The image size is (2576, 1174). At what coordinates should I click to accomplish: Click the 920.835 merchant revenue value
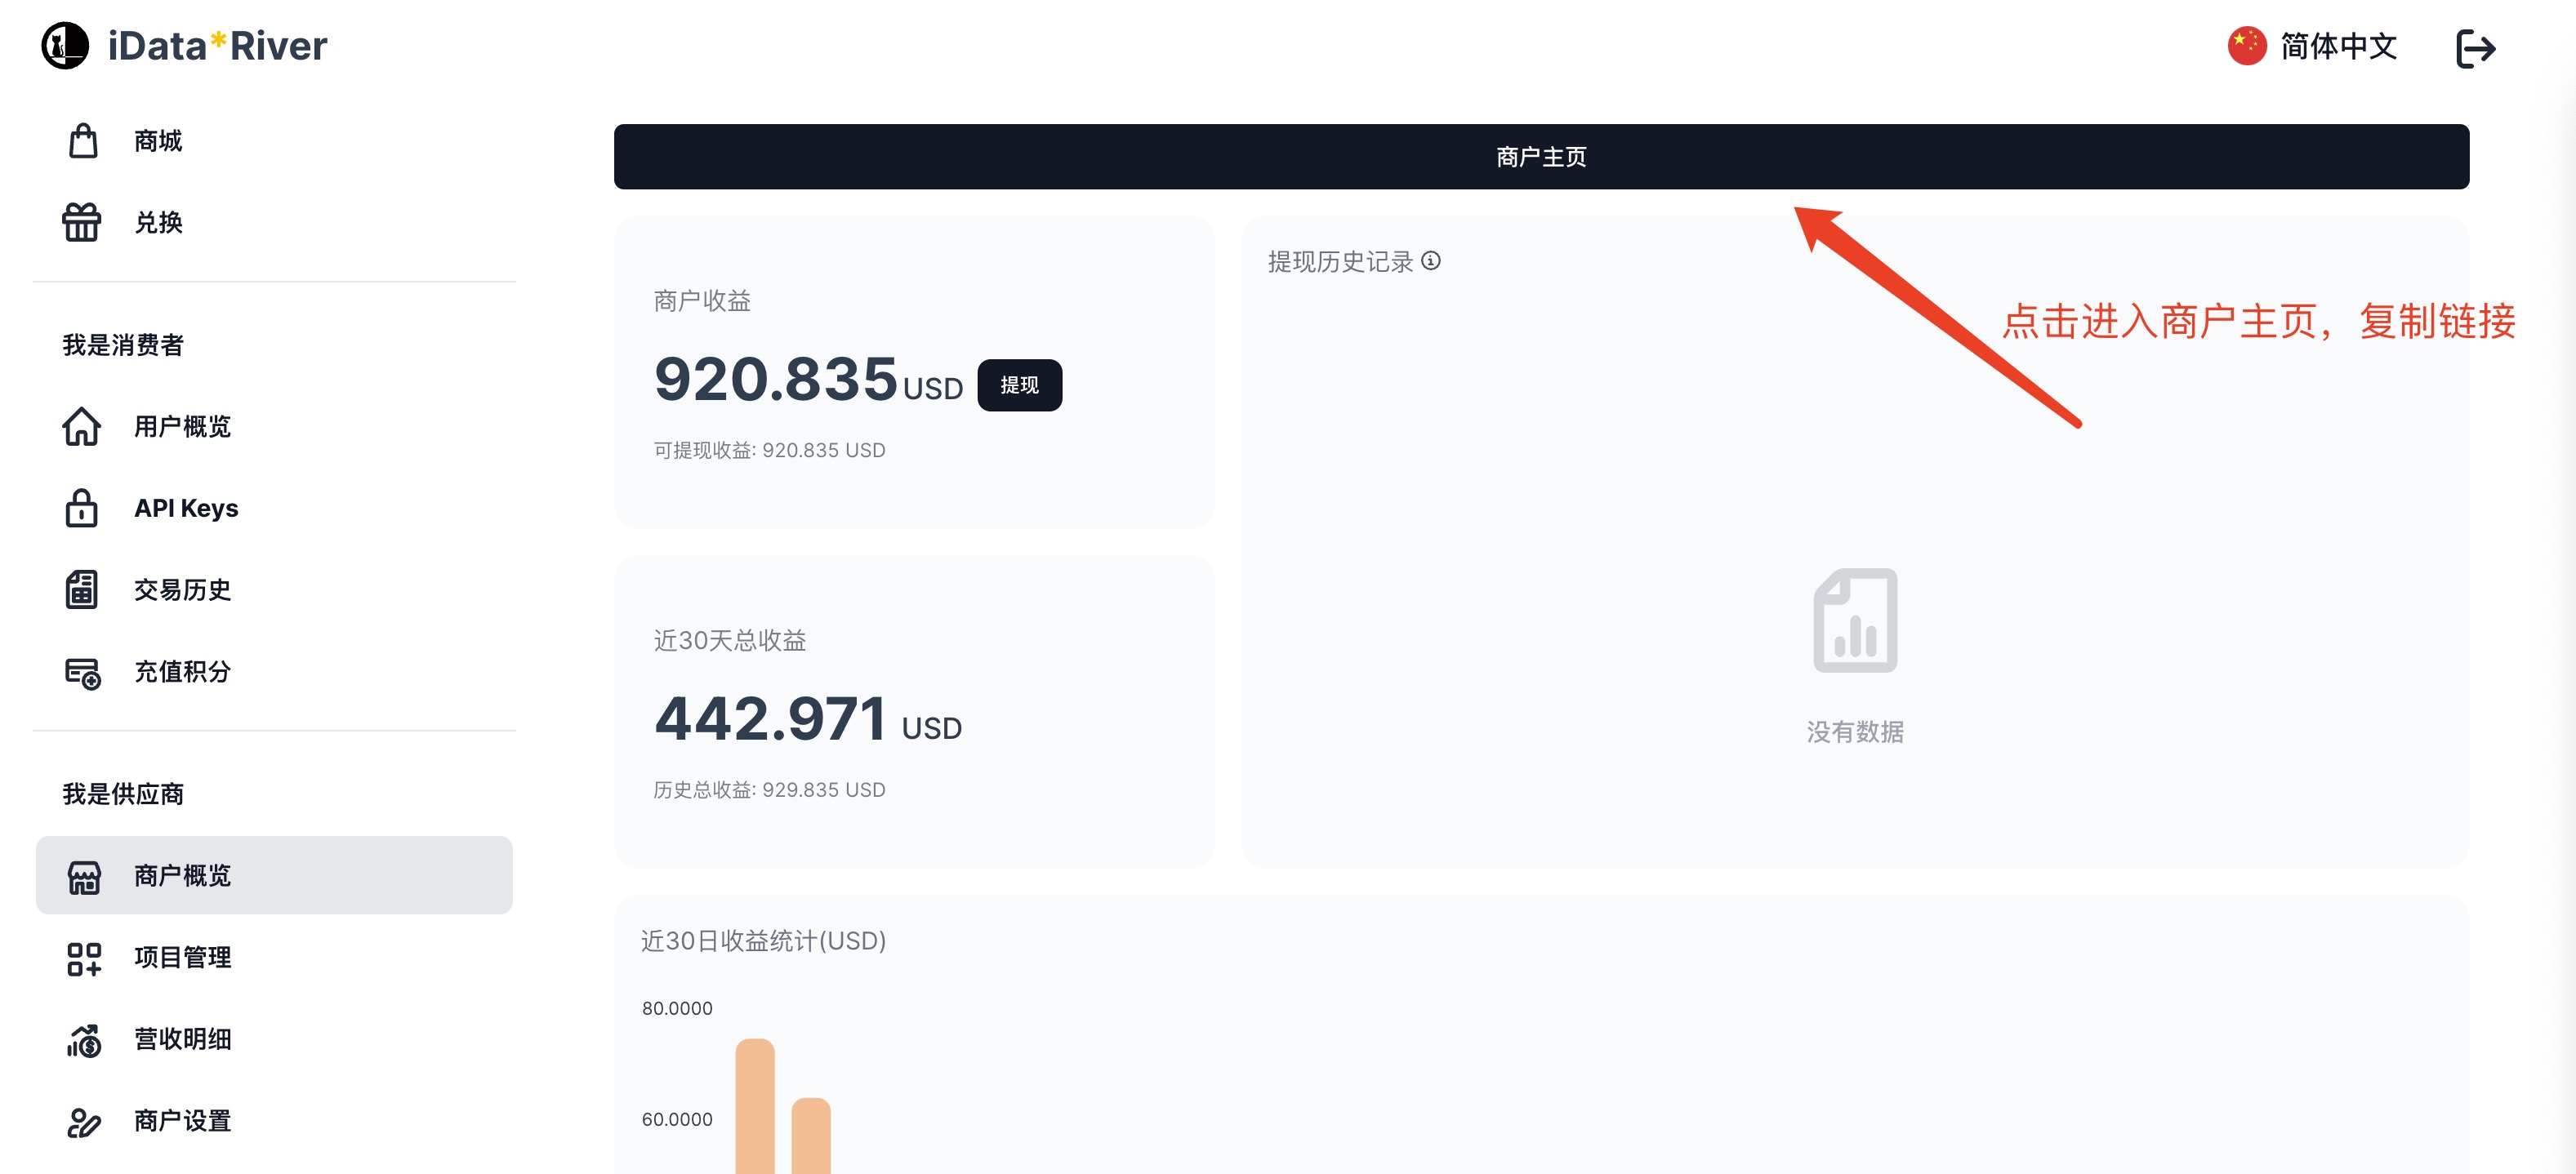click(x=776, y=380)
